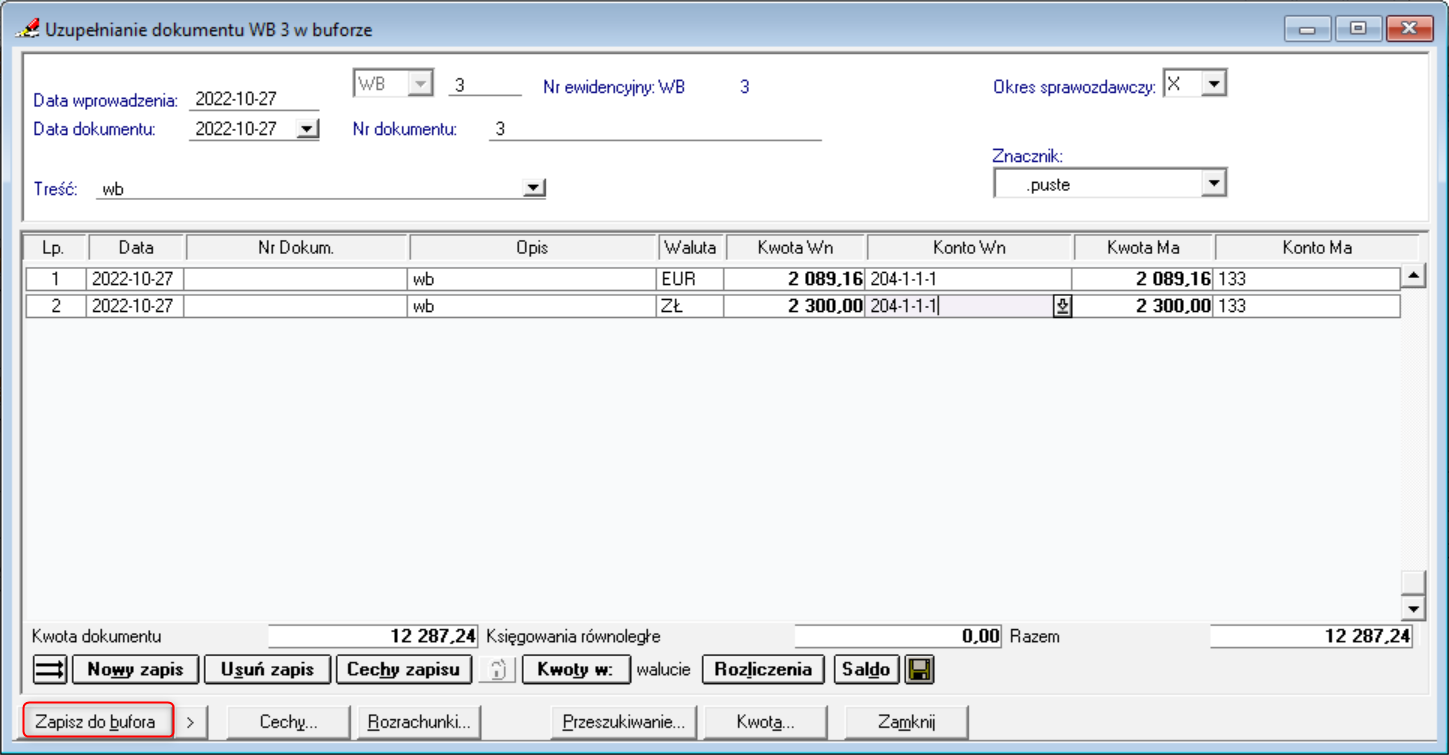
Task: Click Konto Ma 133 in row 2
Action: pyautogui.click(x=1306, y=307)
